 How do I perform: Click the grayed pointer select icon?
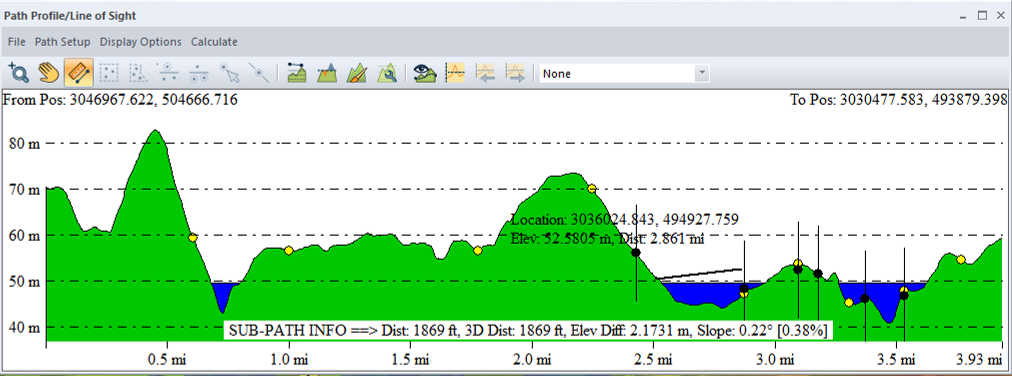229,73
